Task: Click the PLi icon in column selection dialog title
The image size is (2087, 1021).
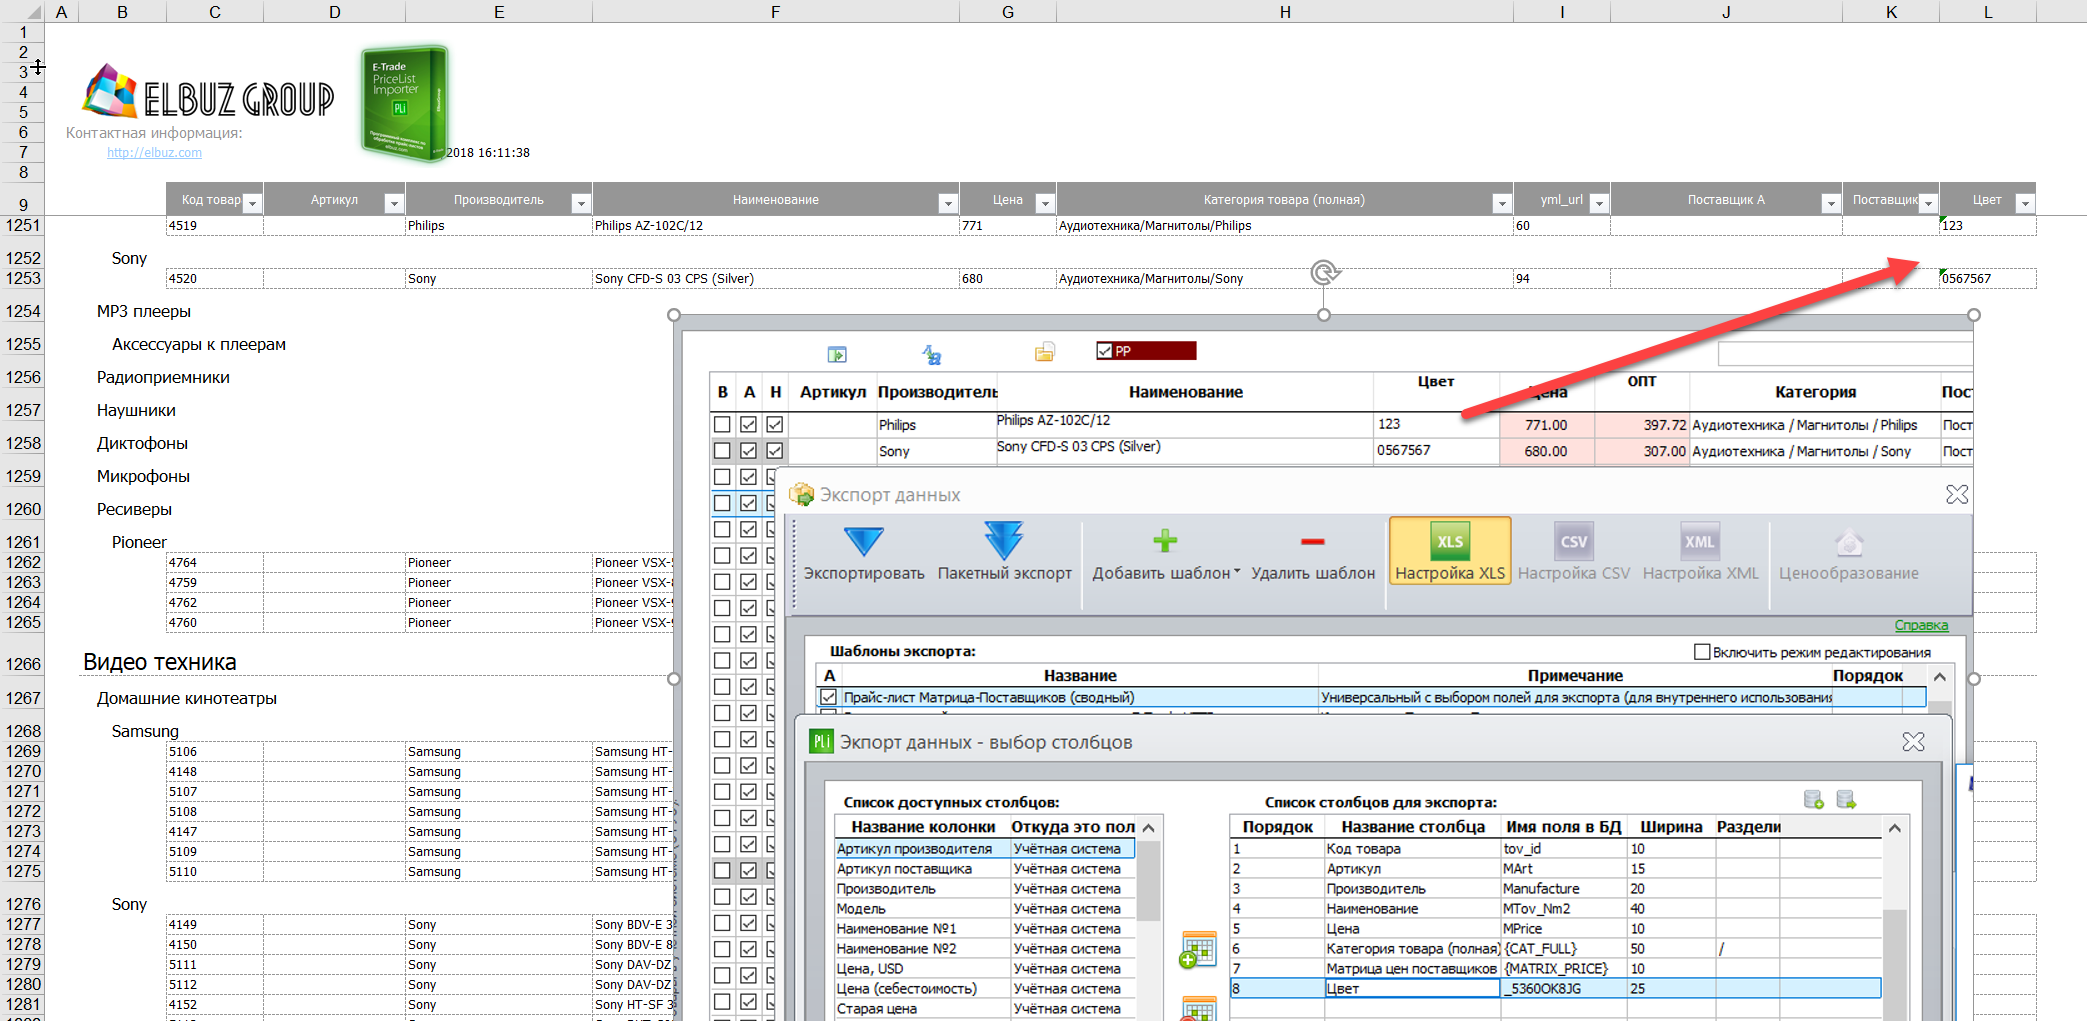Action: click(821, 742)
